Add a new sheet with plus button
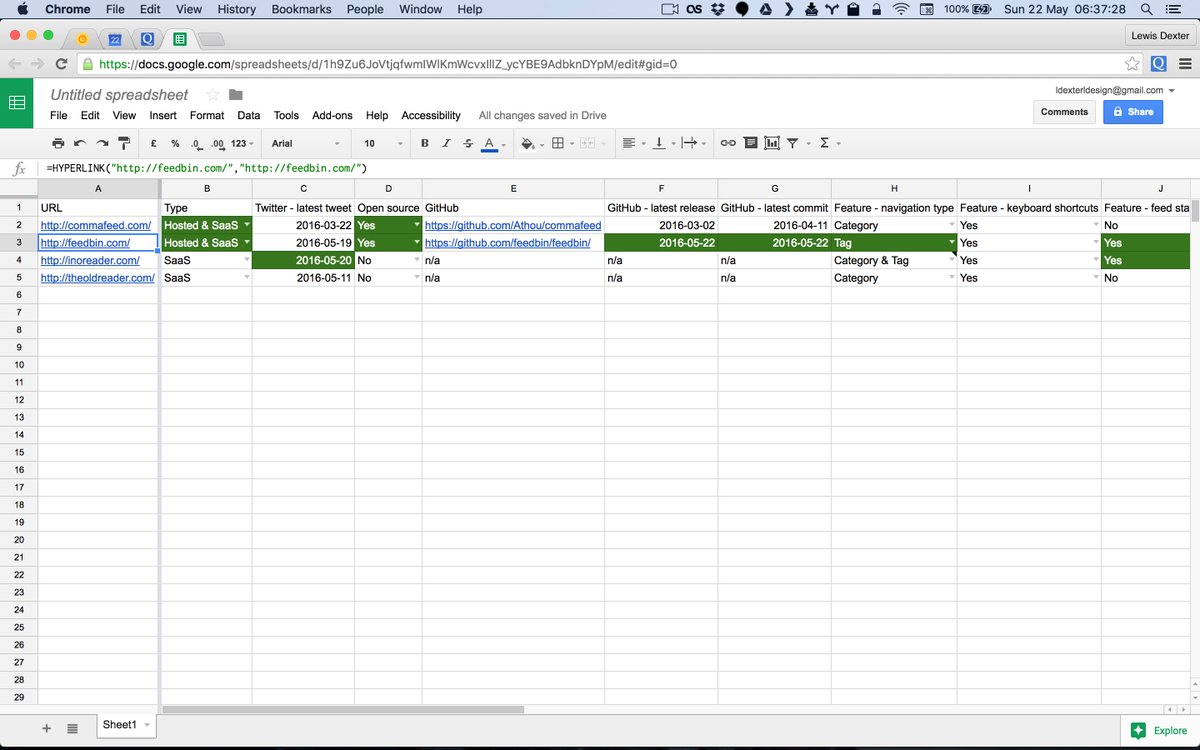This screenshot has height=750, width=1200. coord(46,729)
